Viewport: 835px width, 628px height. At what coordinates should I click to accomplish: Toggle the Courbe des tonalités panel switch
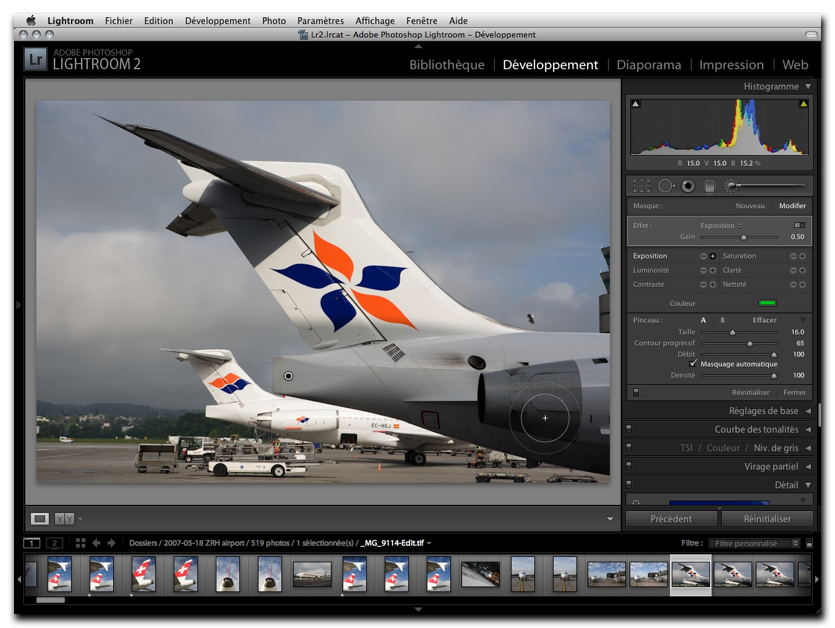(629, 429)
